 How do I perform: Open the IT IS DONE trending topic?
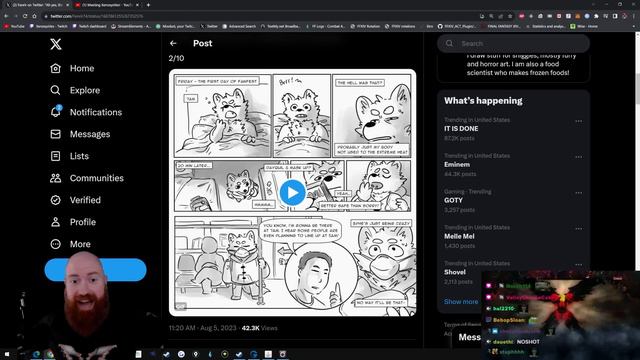[x=461, y=129]
